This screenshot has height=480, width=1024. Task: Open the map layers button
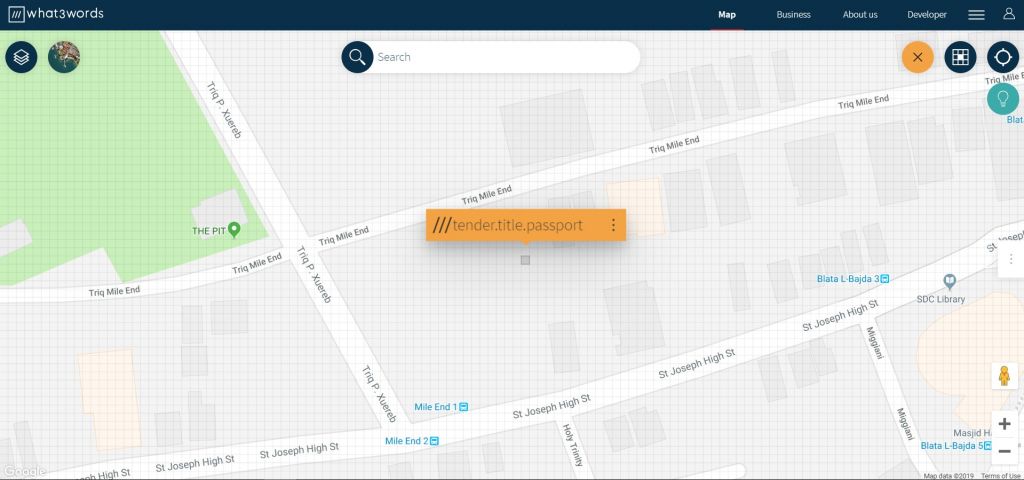[x=22, y=57]
